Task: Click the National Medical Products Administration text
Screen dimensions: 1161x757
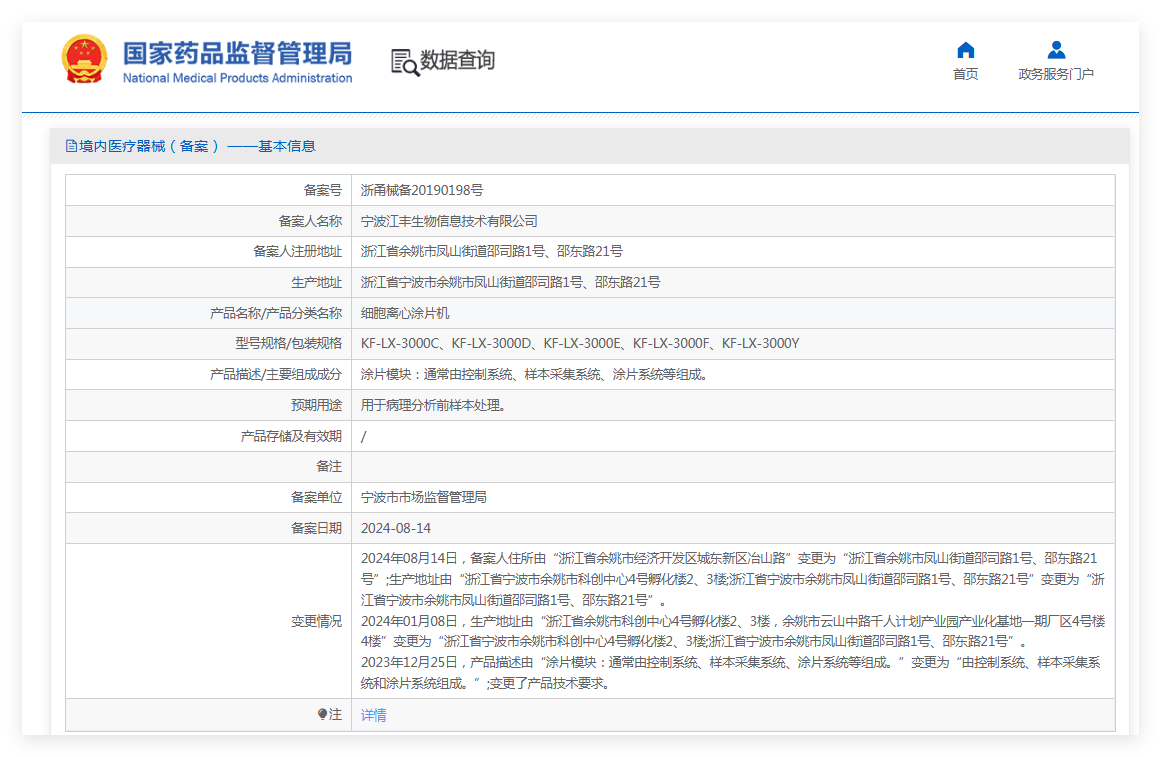Action: [237, 78]
